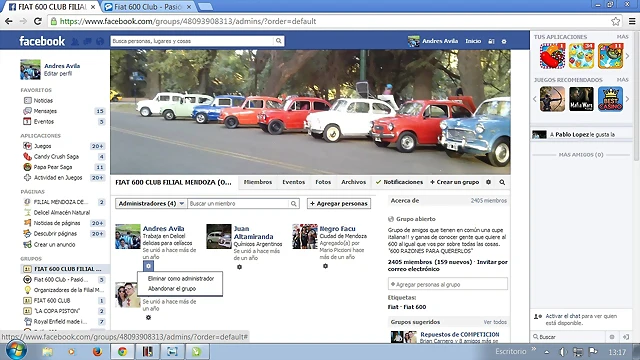Image resolution: width=640 pixels, height=360 pixels.
Task: Open Chrome menu icon
Action: click(632, 21)
